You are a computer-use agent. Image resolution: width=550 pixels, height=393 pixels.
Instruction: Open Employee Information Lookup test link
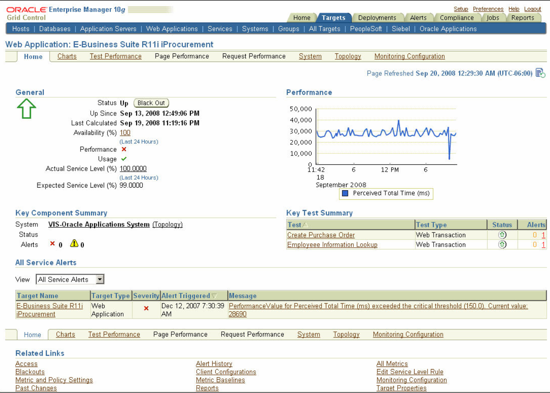coord(332,244)
